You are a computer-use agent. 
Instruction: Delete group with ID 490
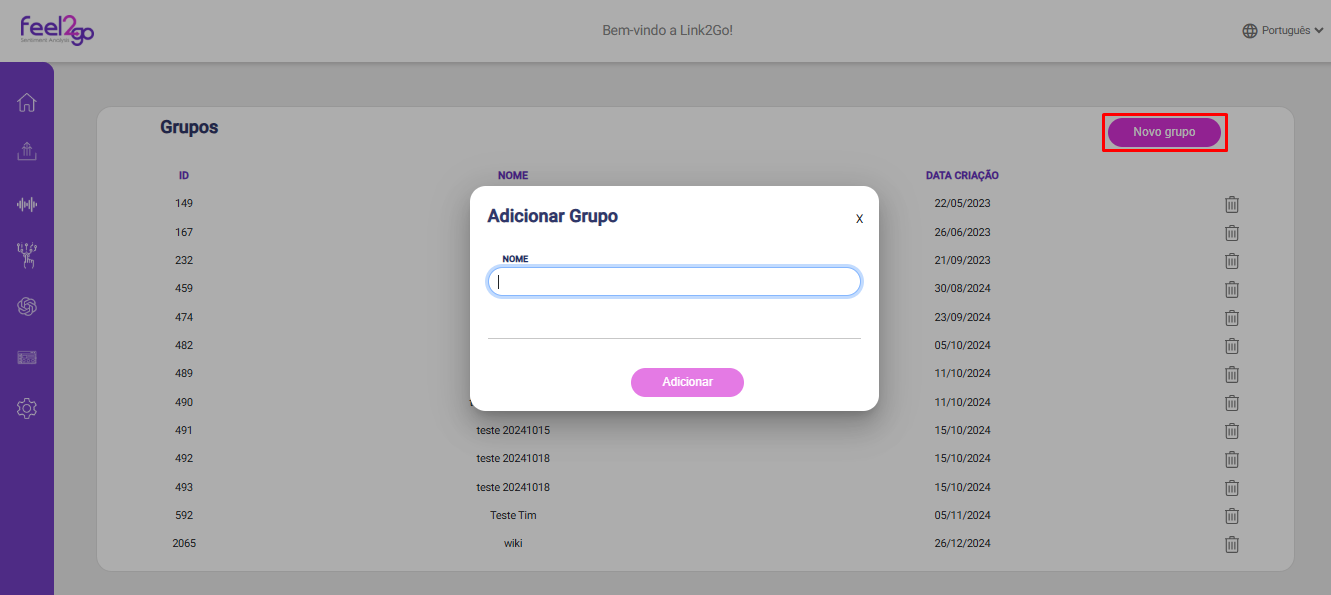pos(1232,402)
